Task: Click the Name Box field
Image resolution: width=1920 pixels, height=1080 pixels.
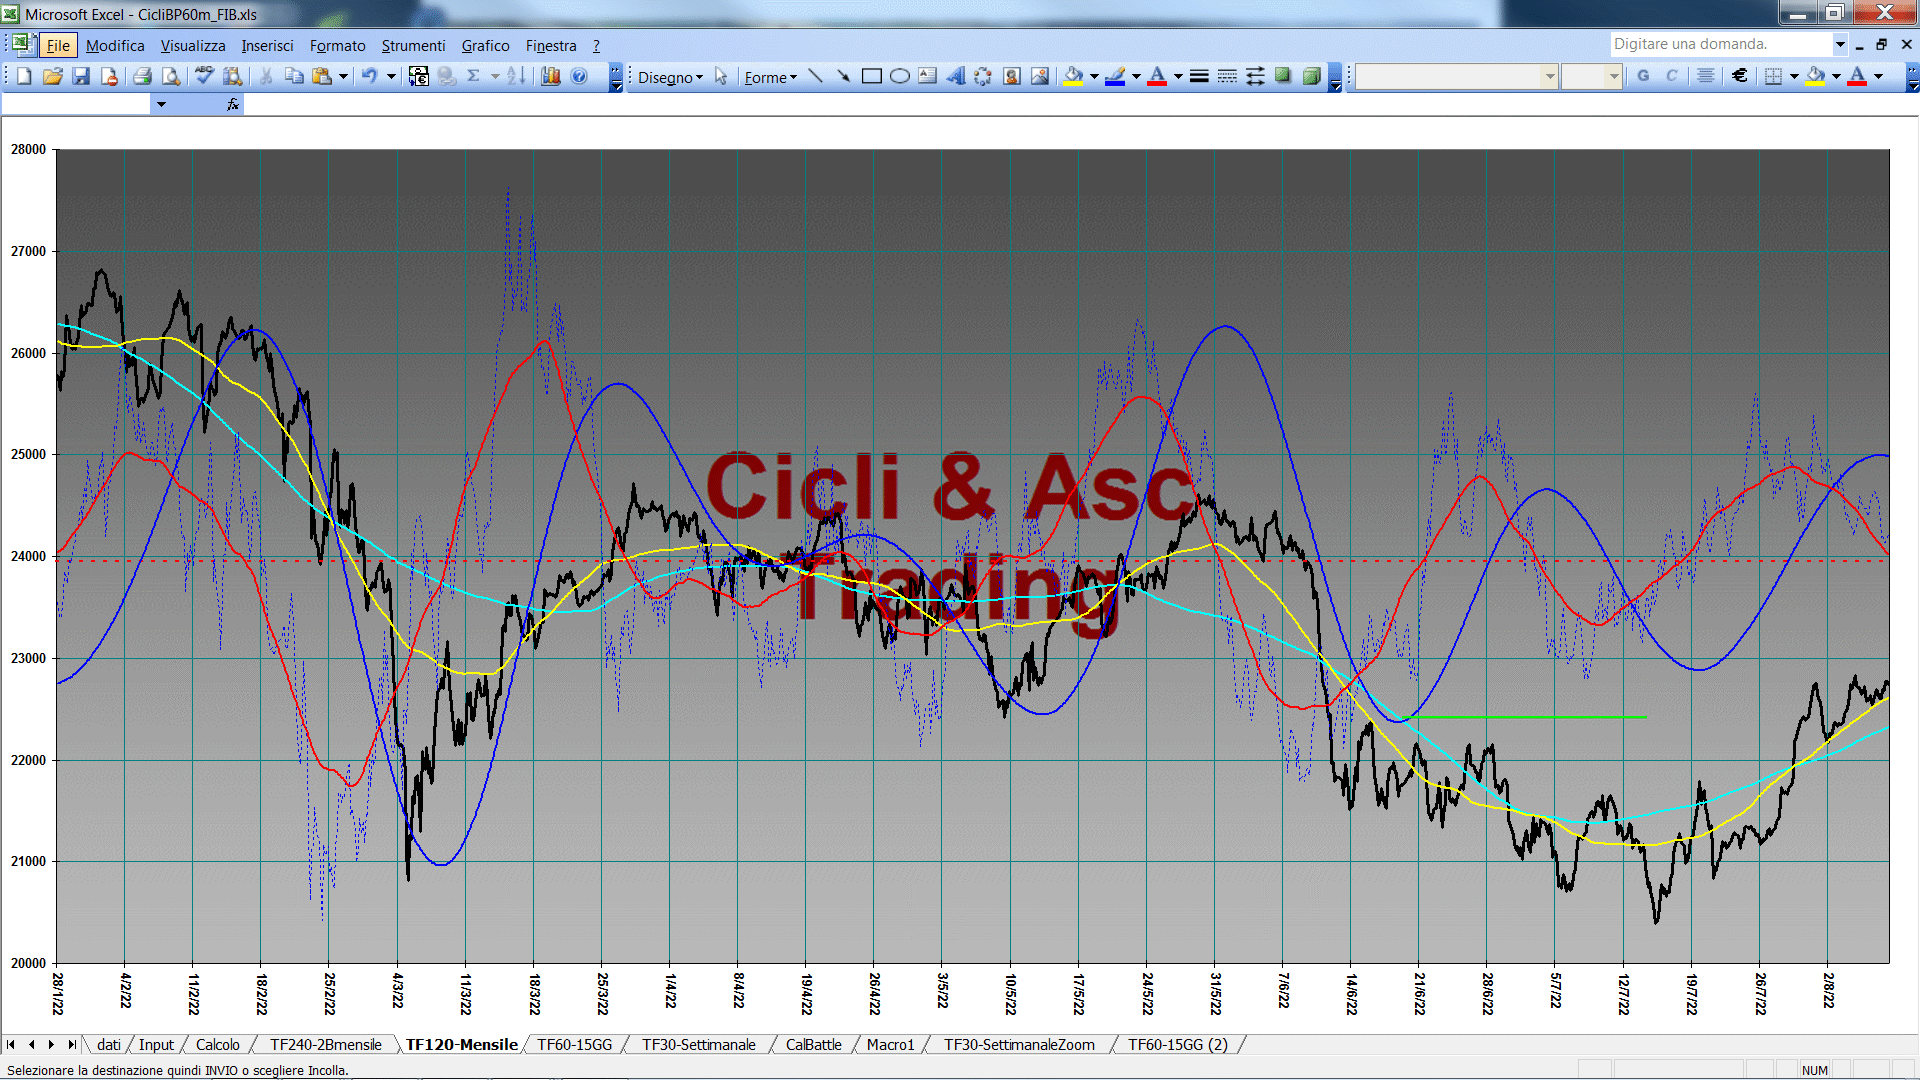Action: pos(76,104)
